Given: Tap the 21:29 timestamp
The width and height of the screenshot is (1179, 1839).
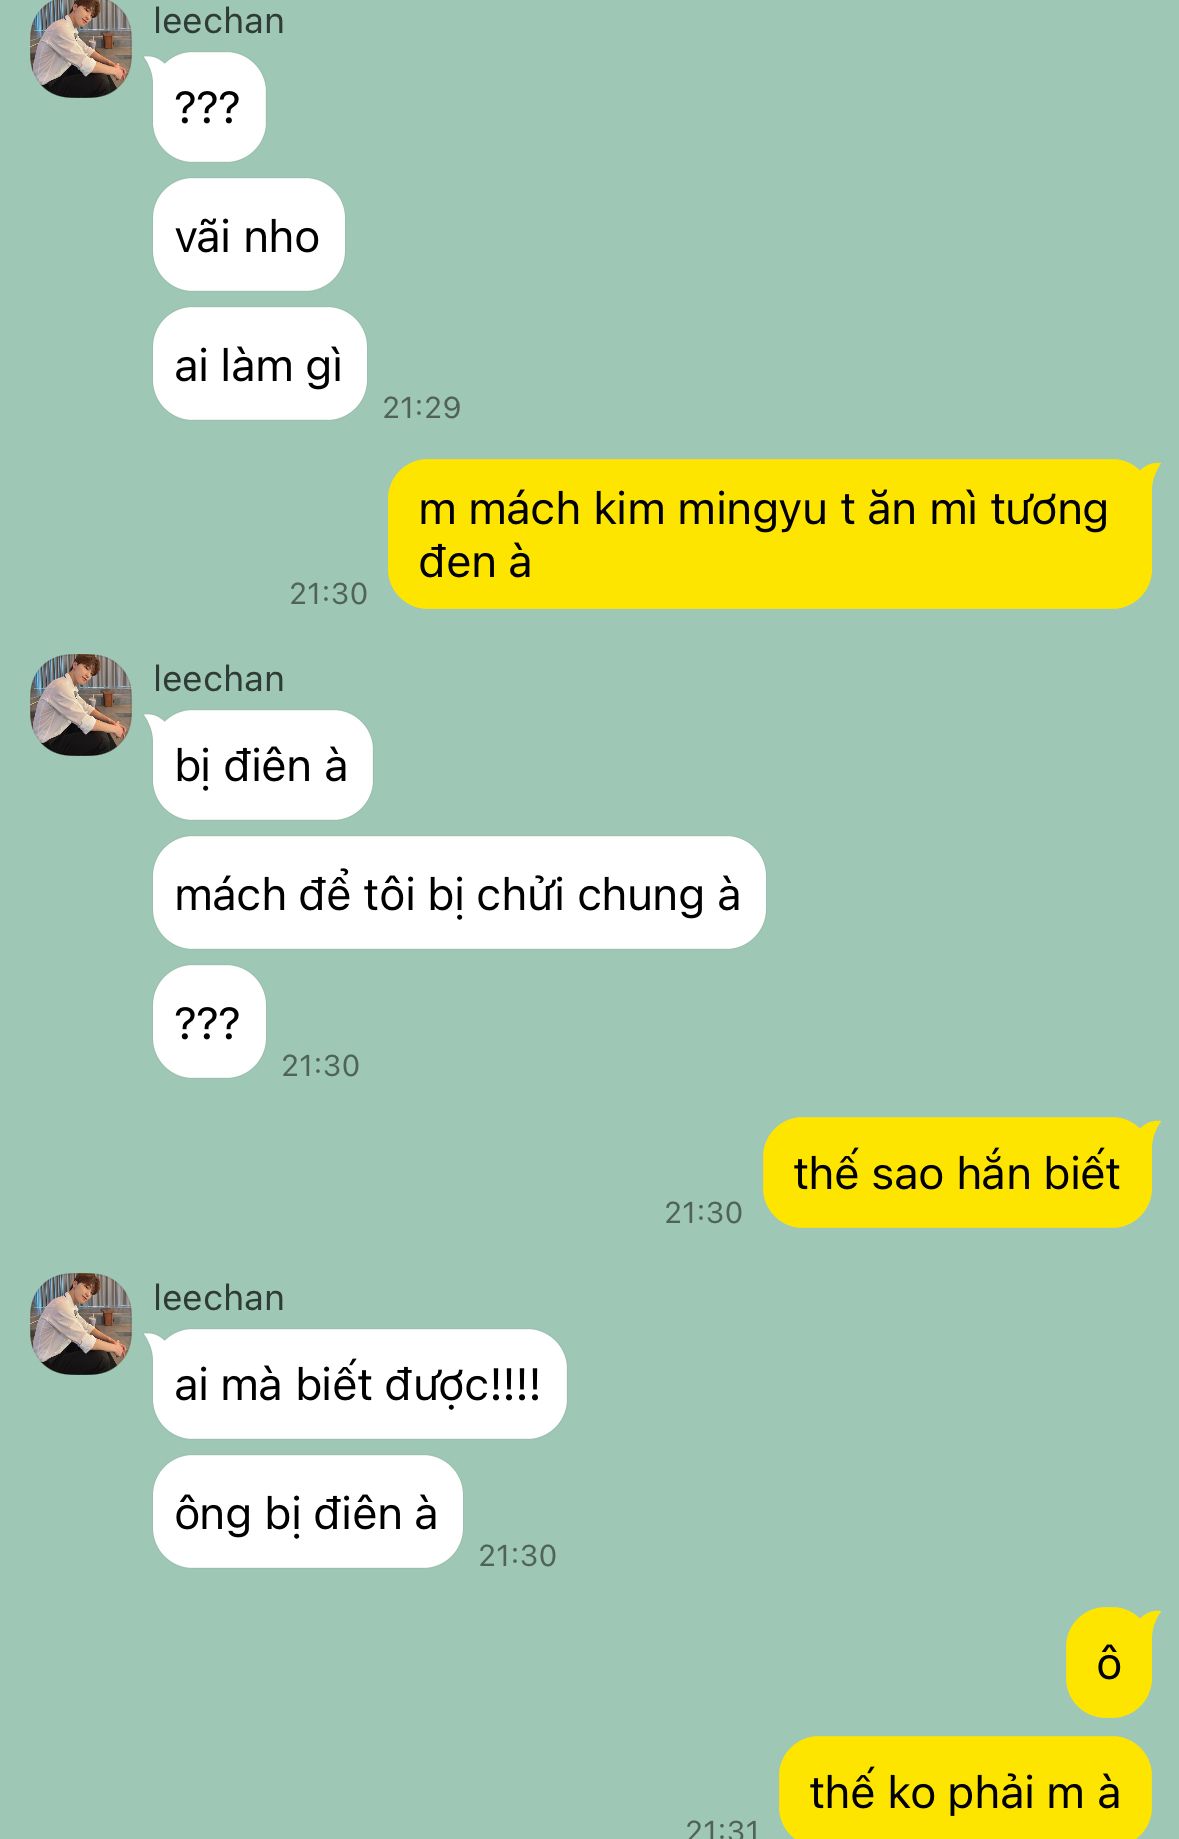Looking at the screenshot, I should tap(422, 407).
